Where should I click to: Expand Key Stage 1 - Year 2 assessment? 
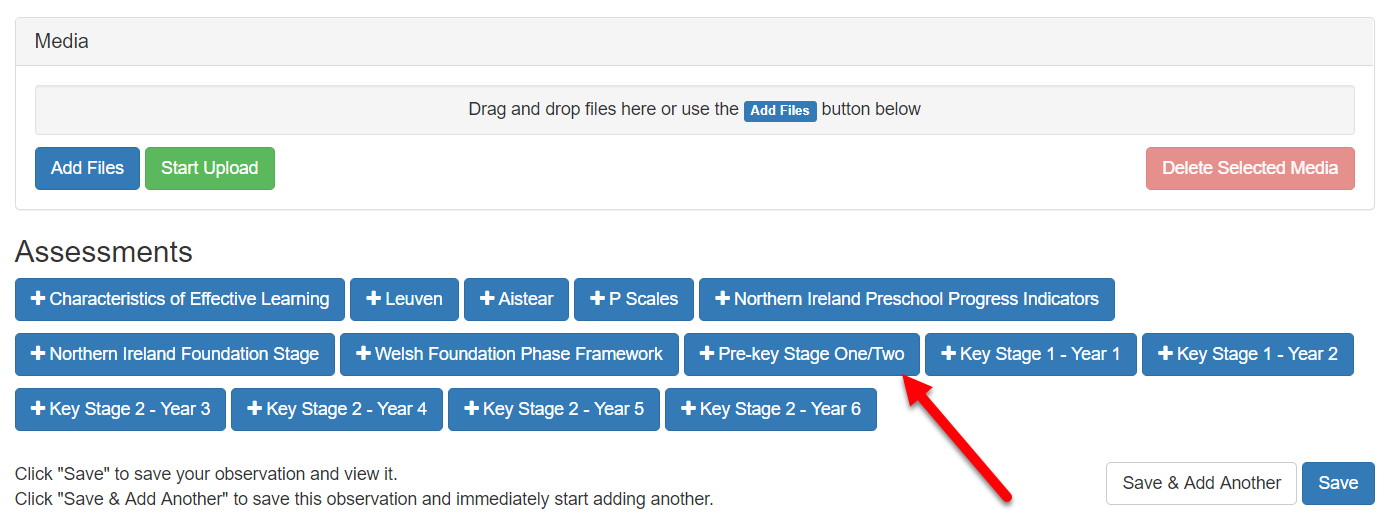tap(1247, 354)
